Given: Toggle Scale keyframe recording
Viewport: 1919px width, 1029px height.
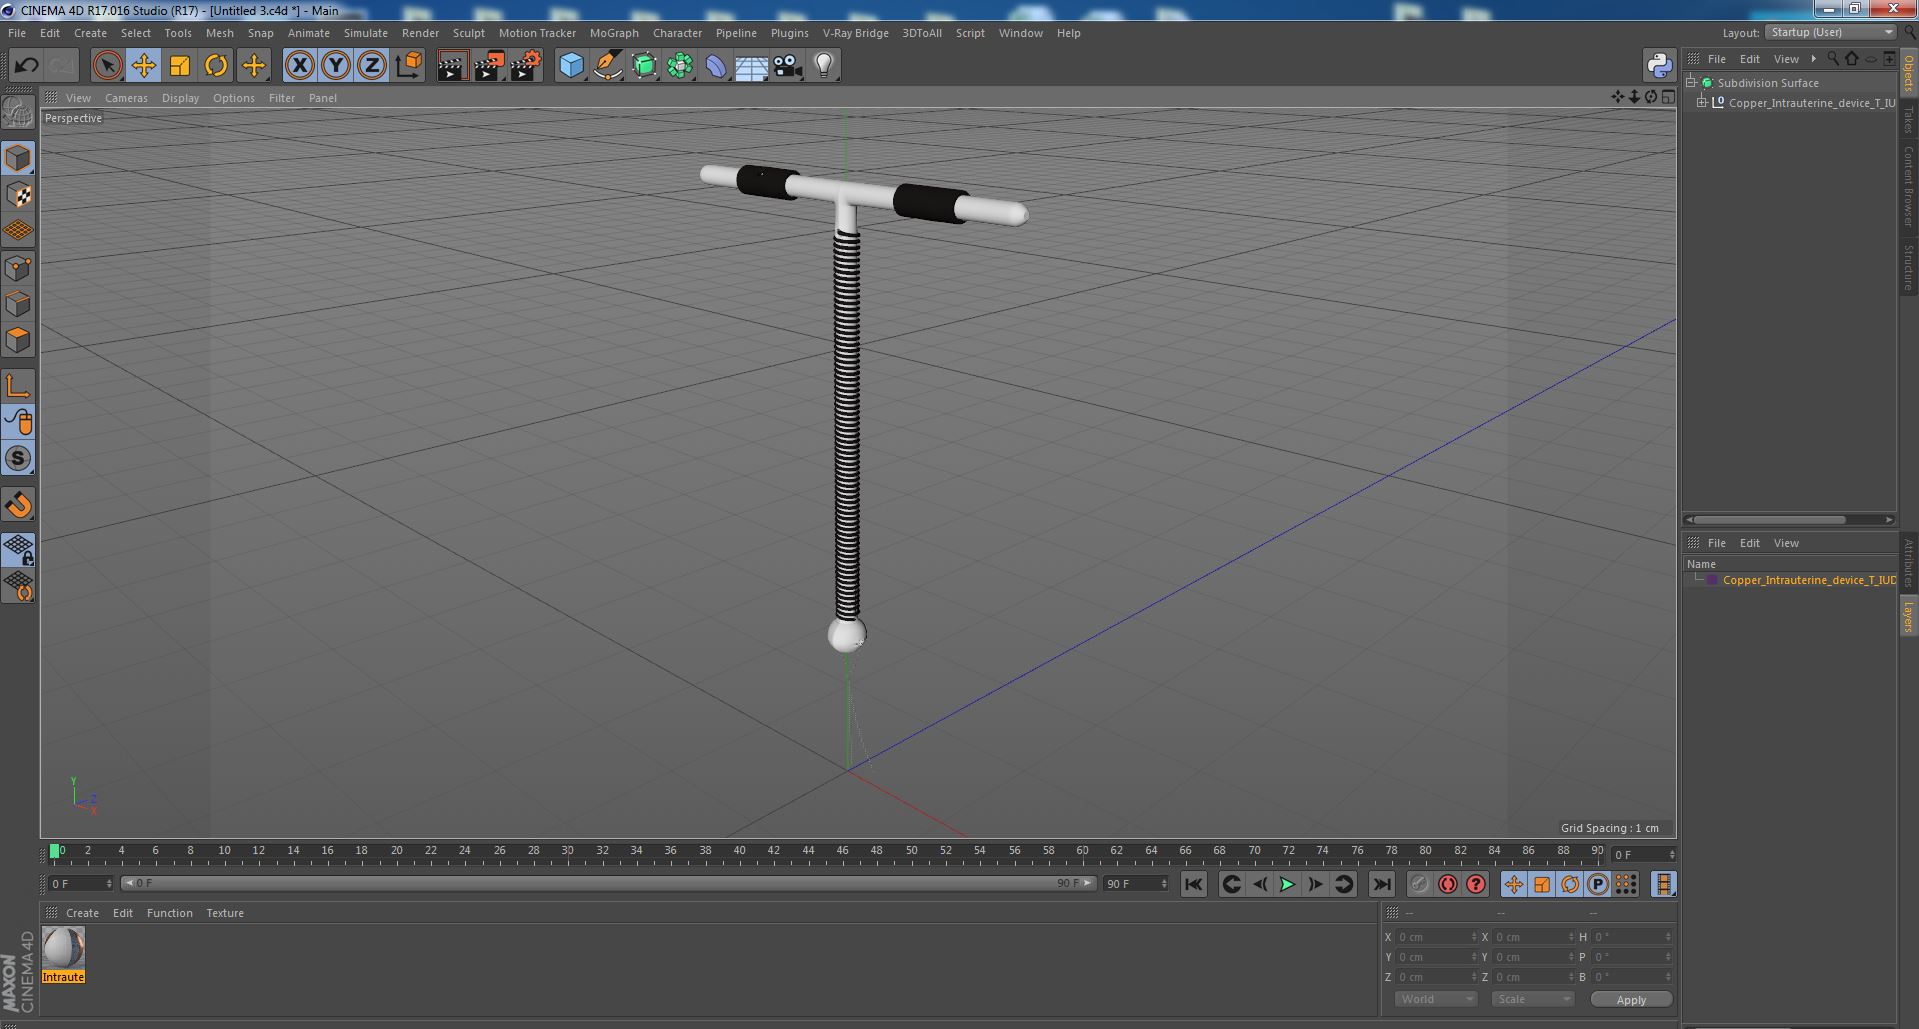Looking at the screenshot, I should click(x=1541, y=884).
